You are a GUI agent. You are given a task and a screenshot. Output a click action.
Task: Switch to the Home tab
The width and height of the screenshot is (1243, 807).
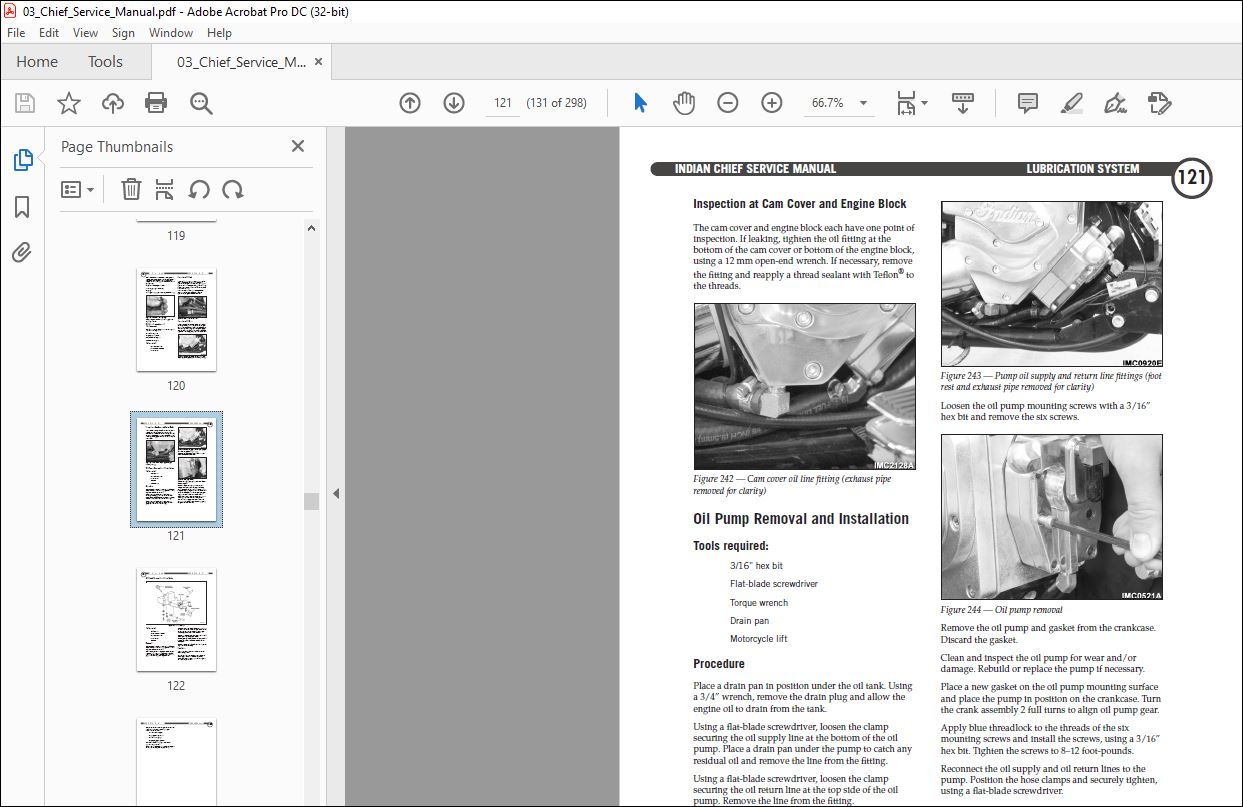point(37,62)
